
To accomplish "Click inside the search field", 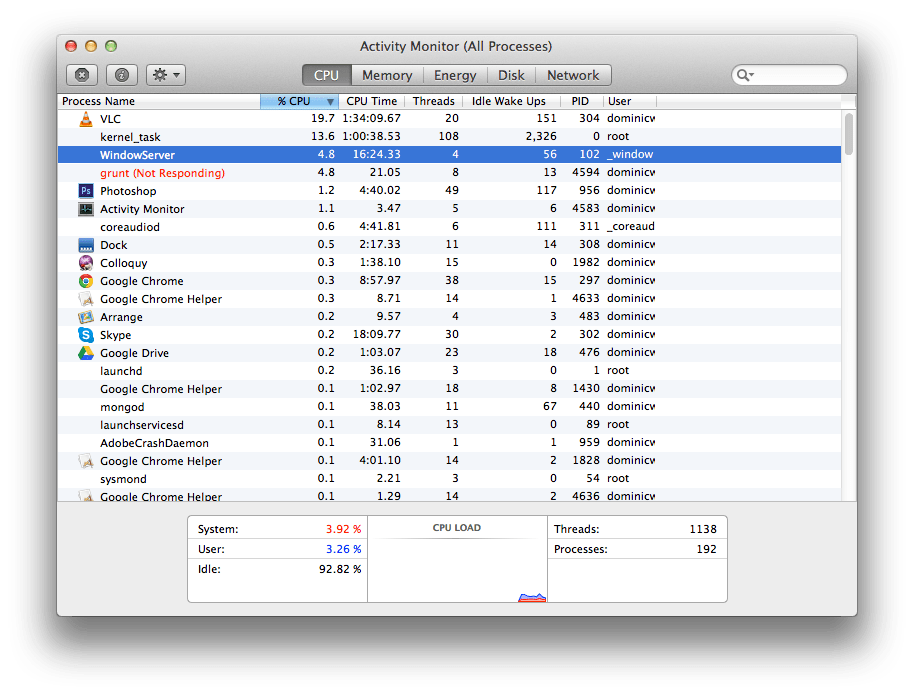I will click(800, 75).
